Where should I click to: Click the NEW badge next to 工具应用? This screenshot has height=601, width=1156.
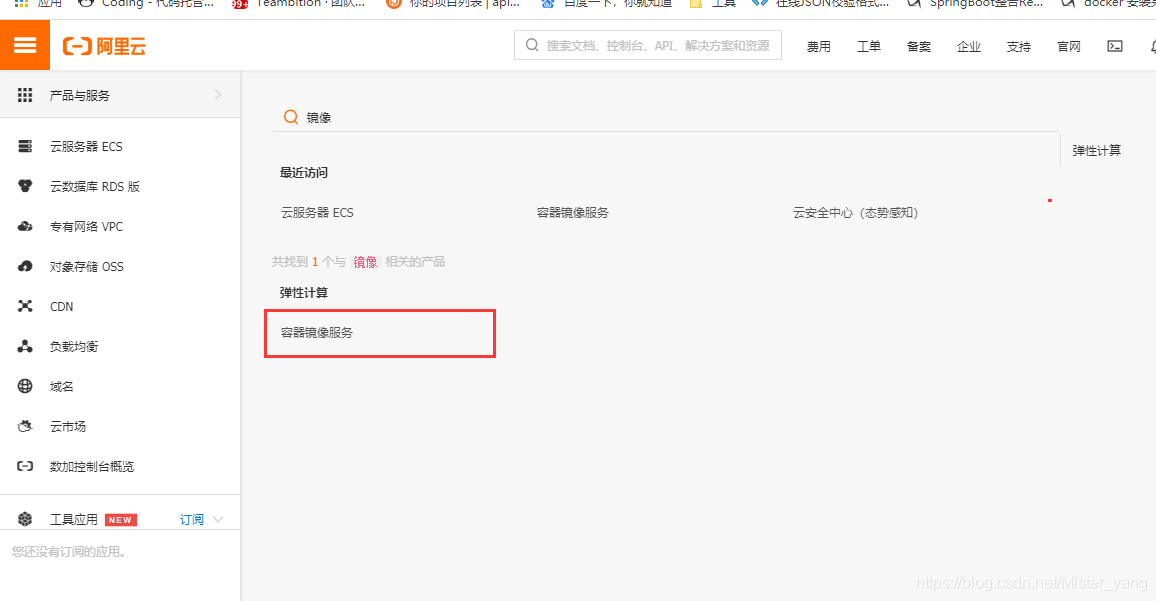point(120,520)
